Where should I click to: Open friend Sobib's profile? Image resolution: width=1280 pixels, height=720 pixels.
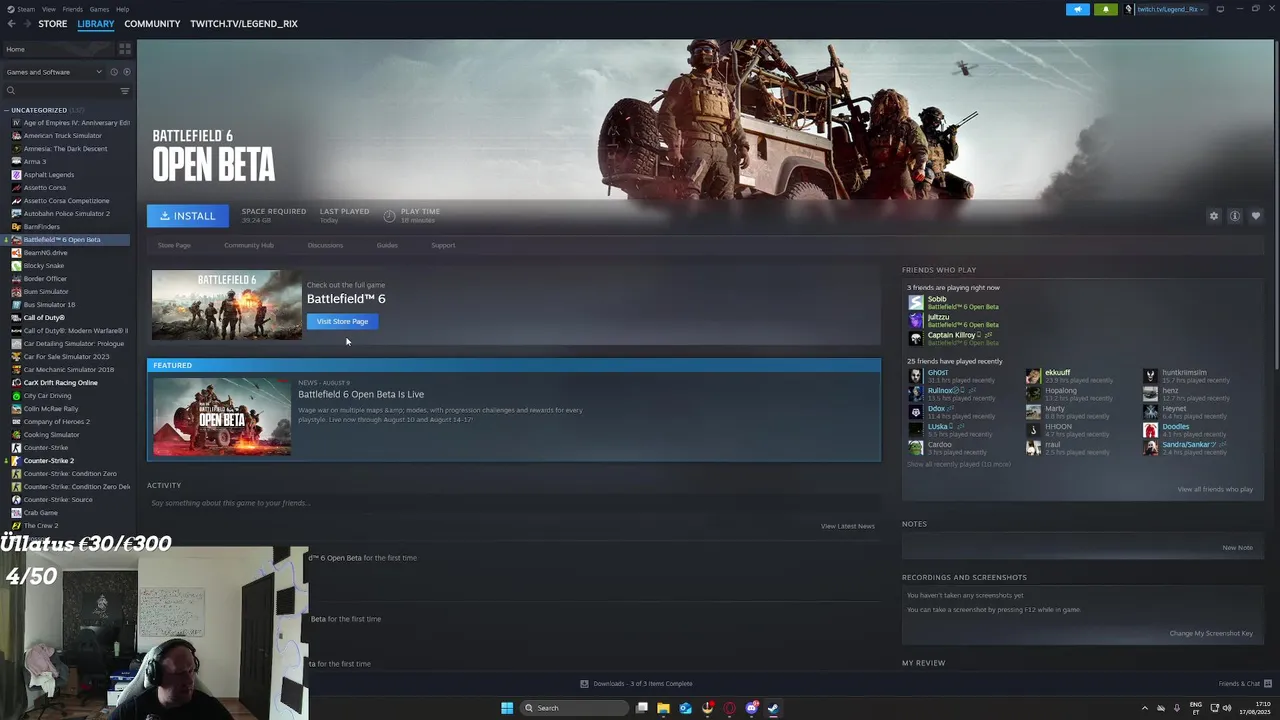click(x=937, y=299)
